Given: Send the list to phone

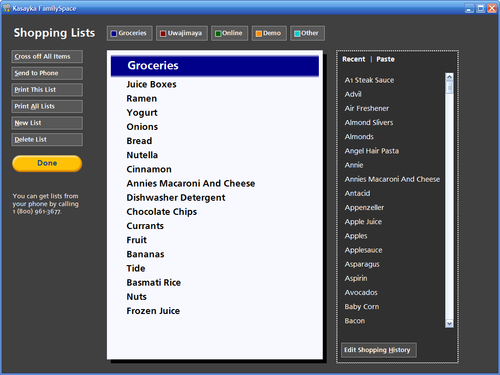Looking at the screenshot, I should pos(47,73).
